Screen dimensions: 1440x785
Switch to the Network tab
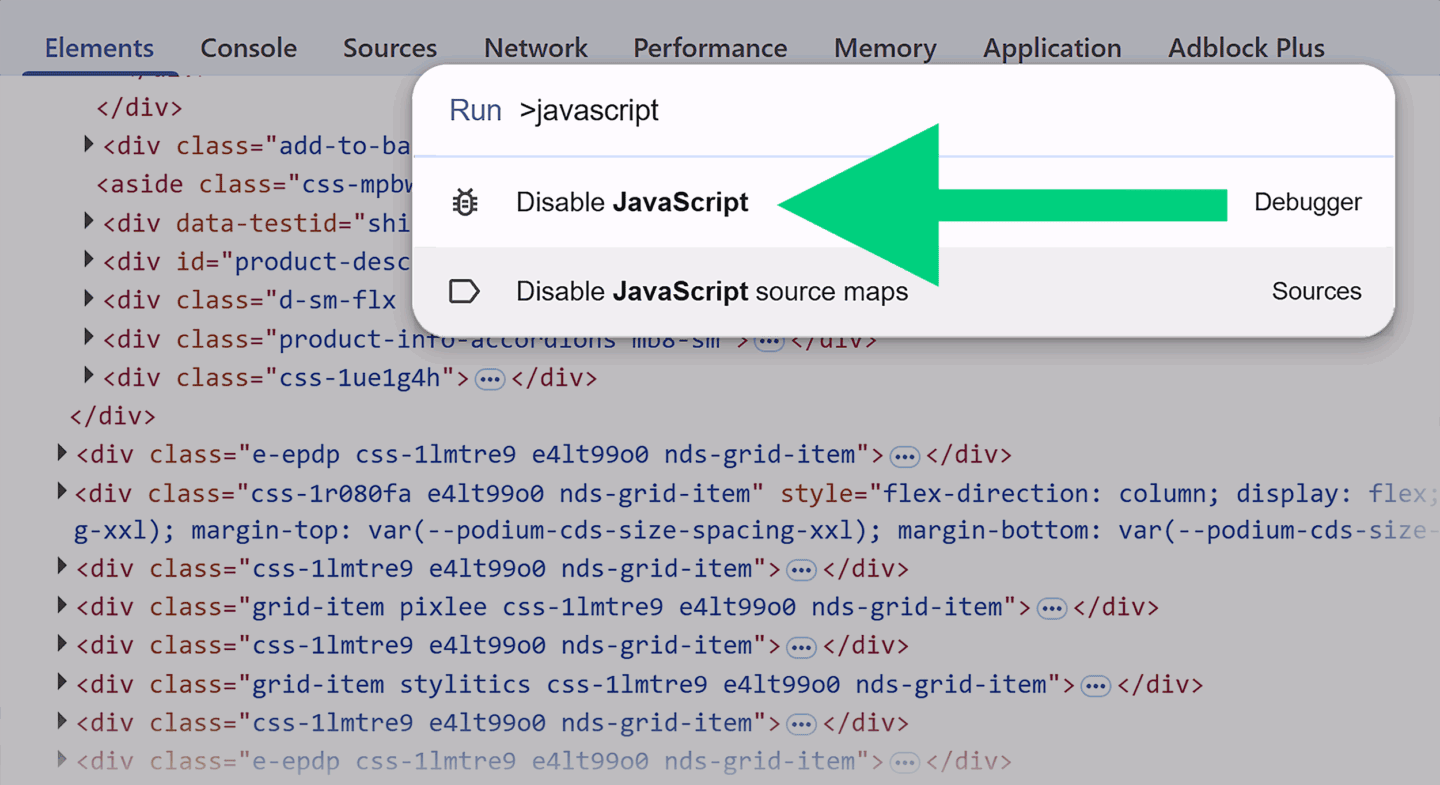click(x=535, y=48)
